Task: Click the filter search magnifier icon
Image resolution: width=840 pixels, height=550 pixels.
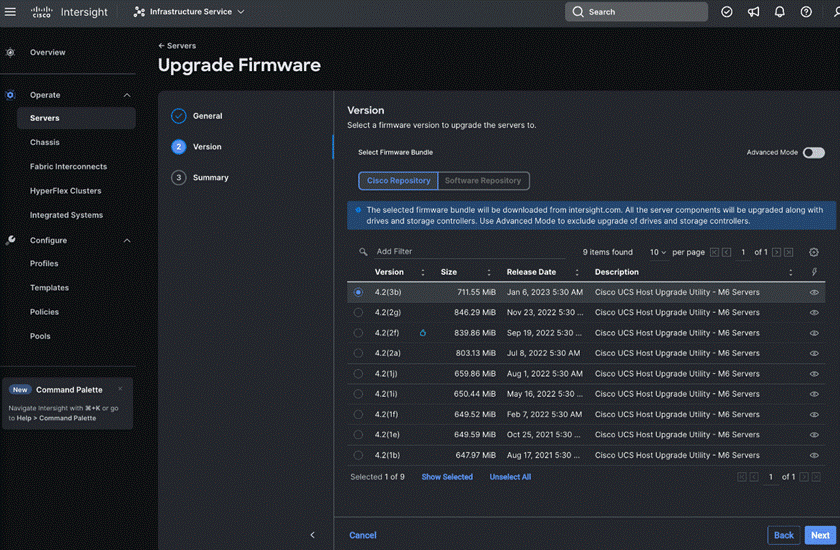Action: pyautogui.click(x=363, y=251)
